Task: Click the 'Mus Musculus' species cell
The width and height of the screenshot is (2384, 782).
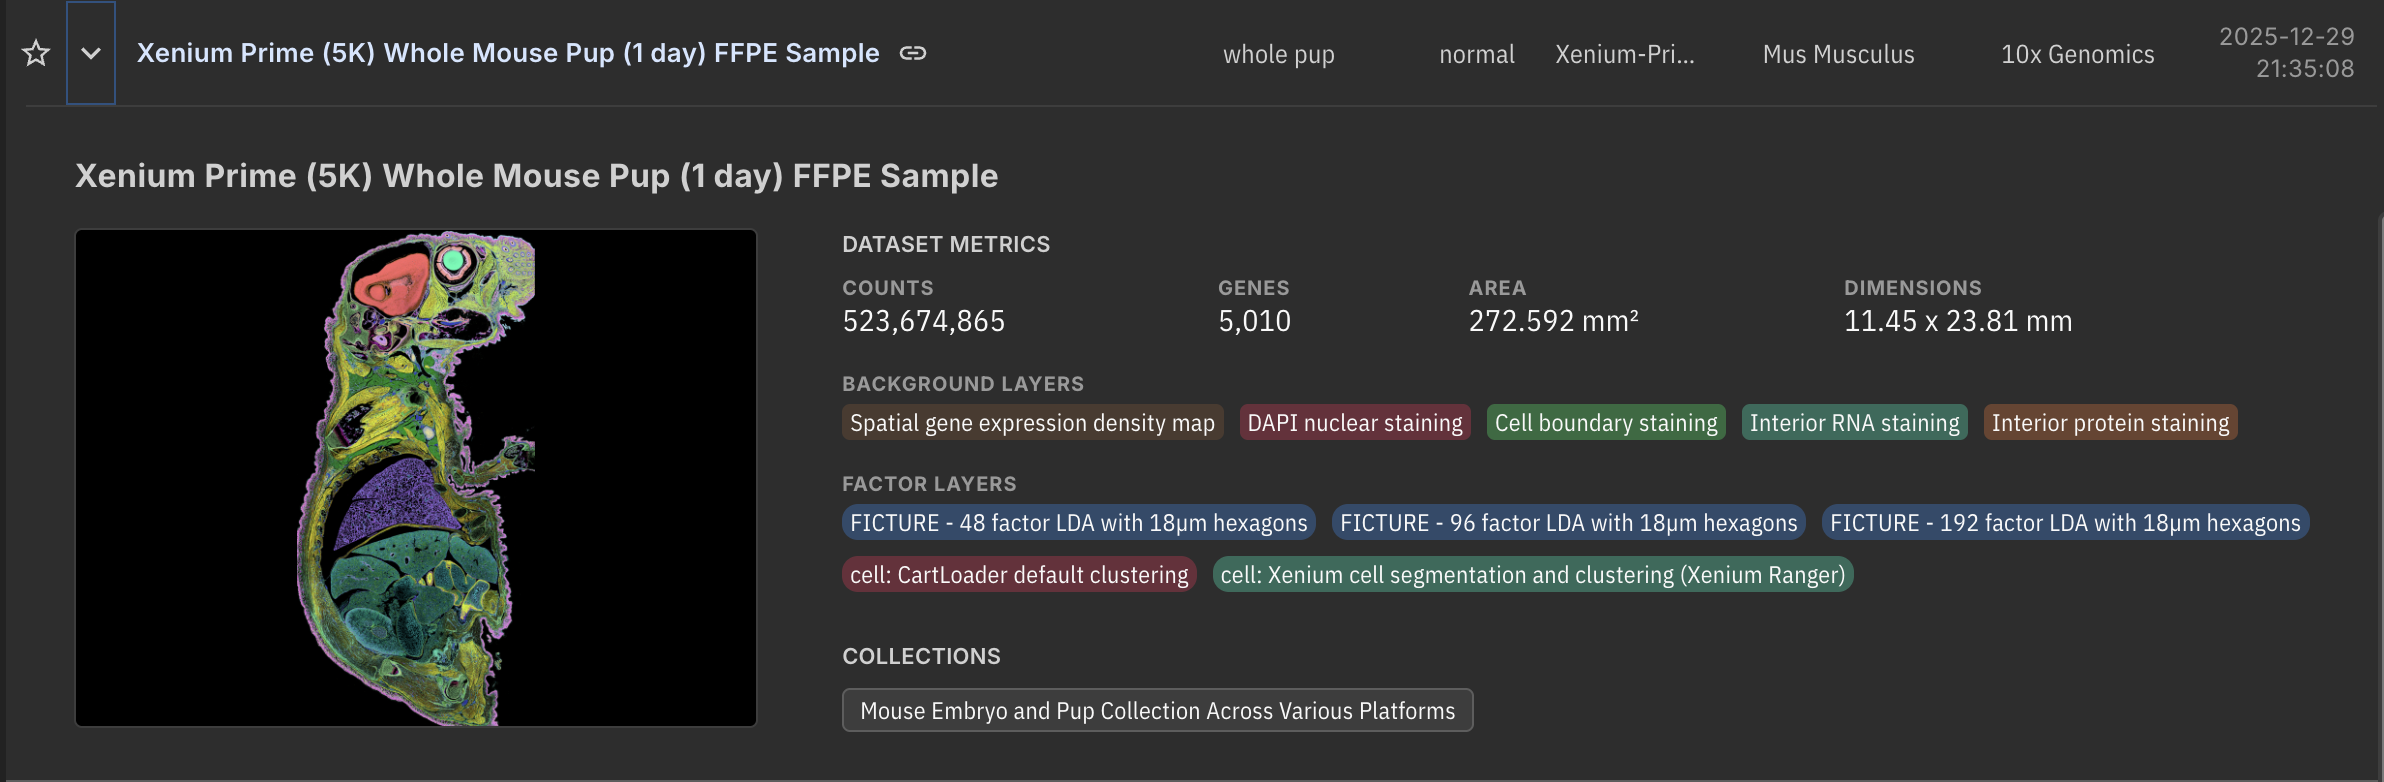Action: click(x=1839, y=54)
